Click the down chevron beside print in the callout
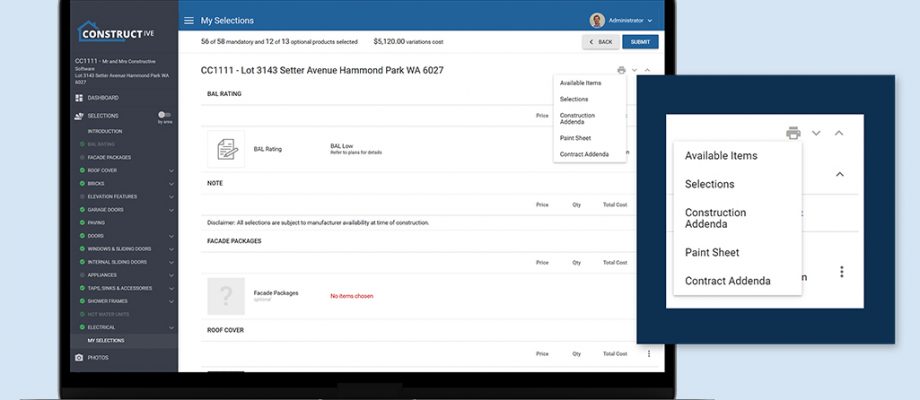 tap(816, 133)
